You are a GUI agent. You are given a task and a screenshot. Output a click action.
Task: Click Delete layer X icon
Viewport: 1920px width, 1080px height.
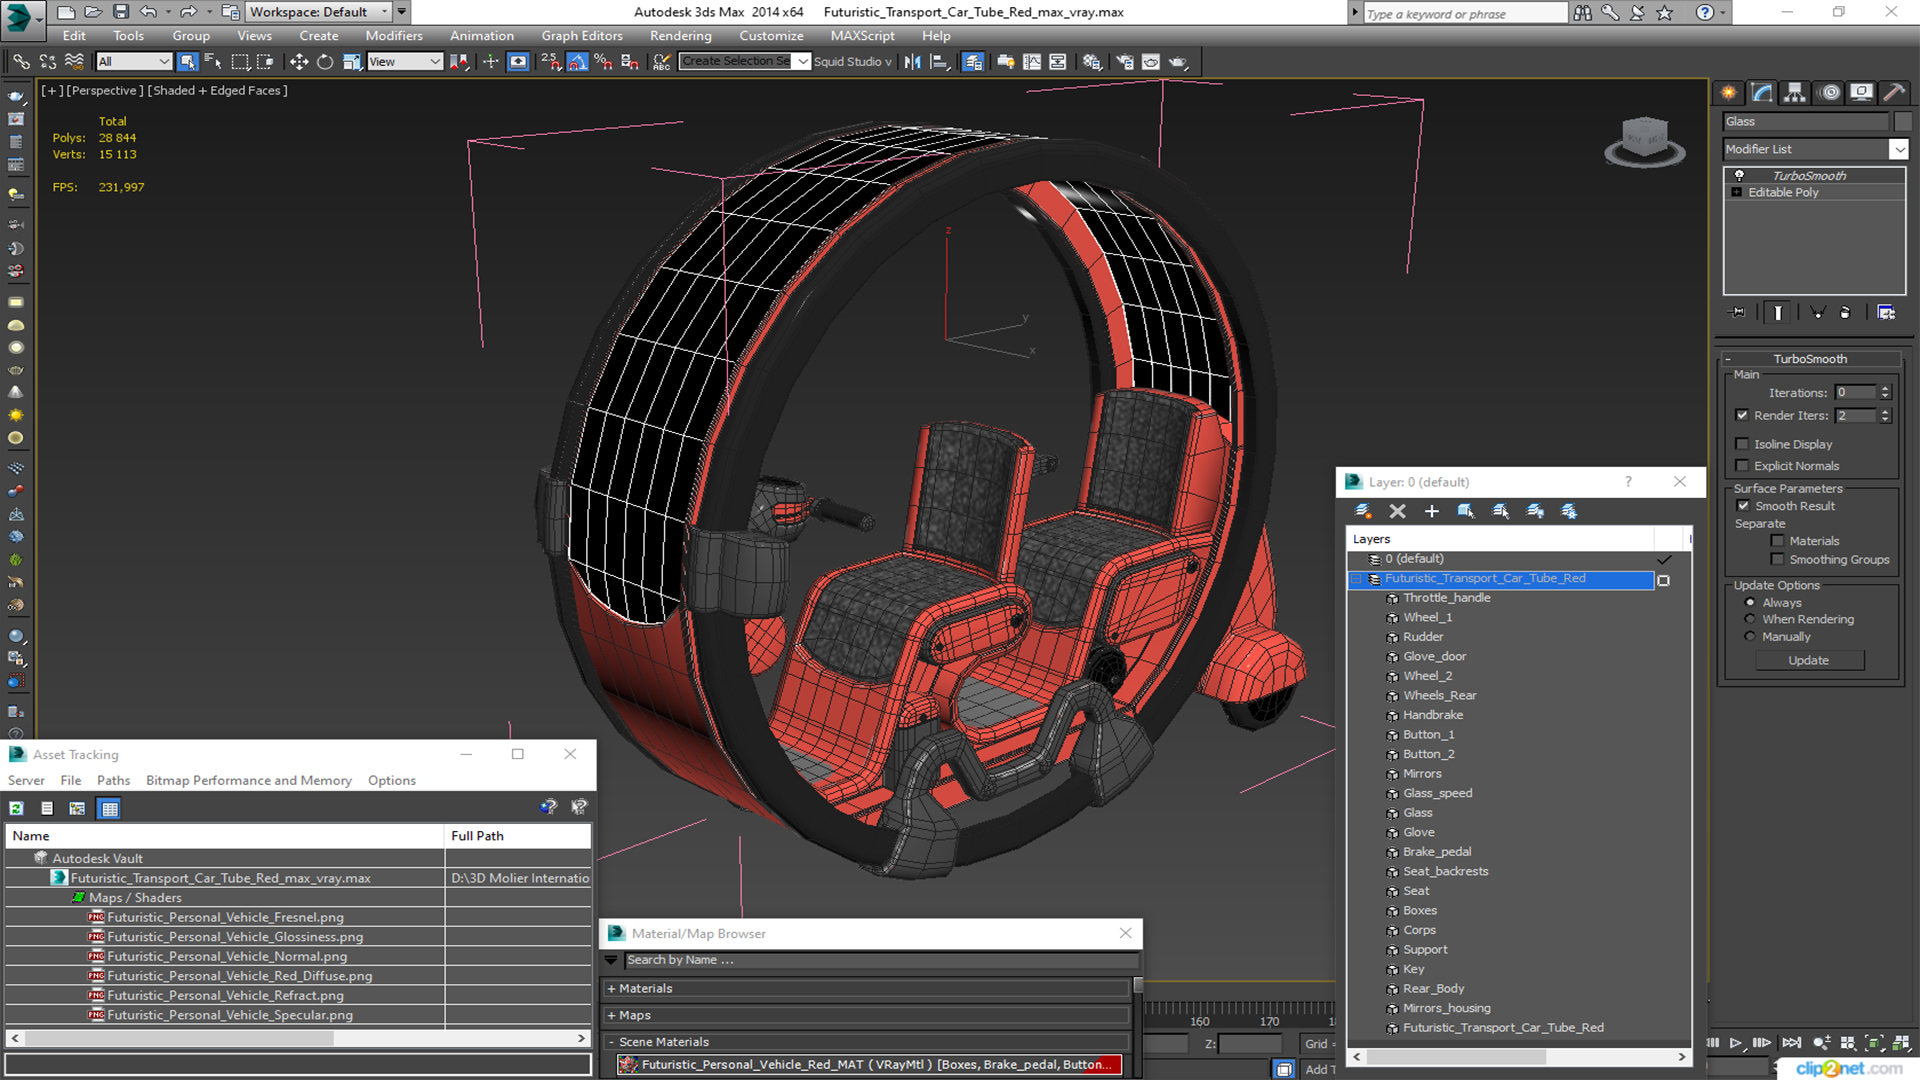[x=1397, y=511]
